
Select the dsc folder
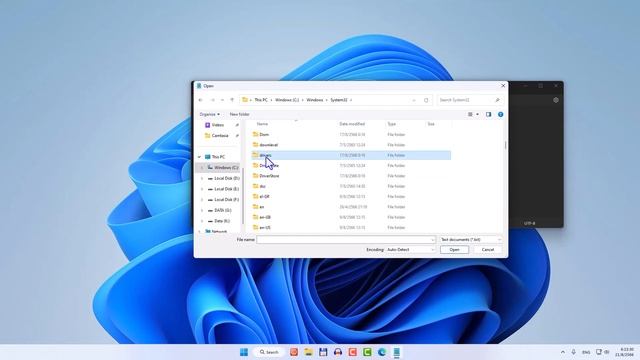(351, 186)
